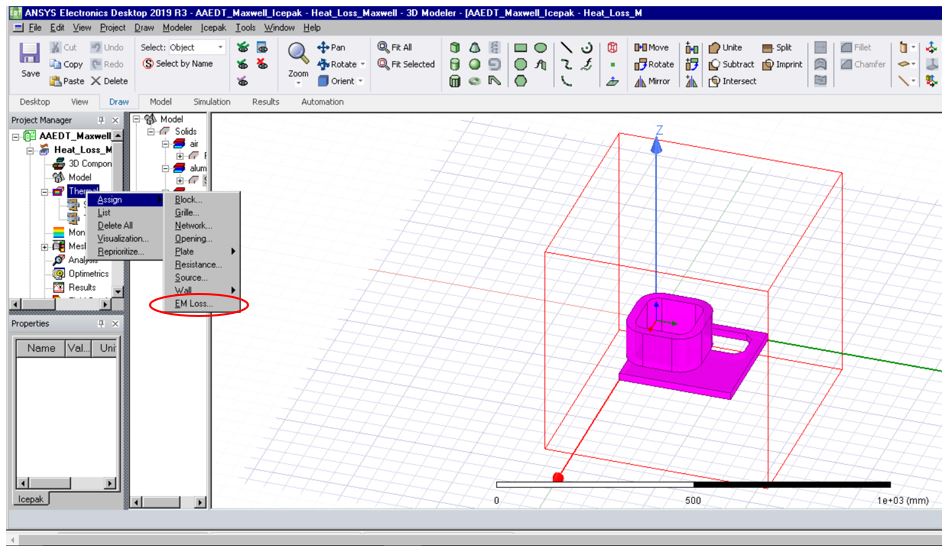The width and height of the screenshot is (950, 553).
Task: Select the draw regular polygon icon
Action: [x=520, y=81]
